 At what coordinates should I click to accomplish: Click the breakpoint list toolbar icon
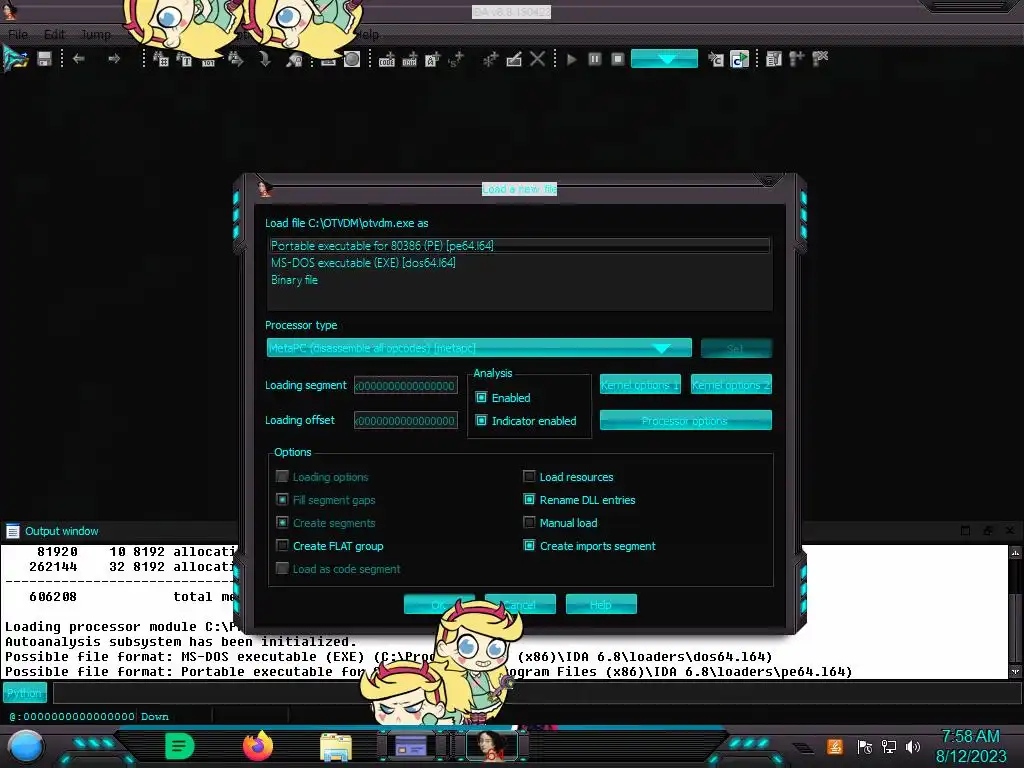(774, 59)
